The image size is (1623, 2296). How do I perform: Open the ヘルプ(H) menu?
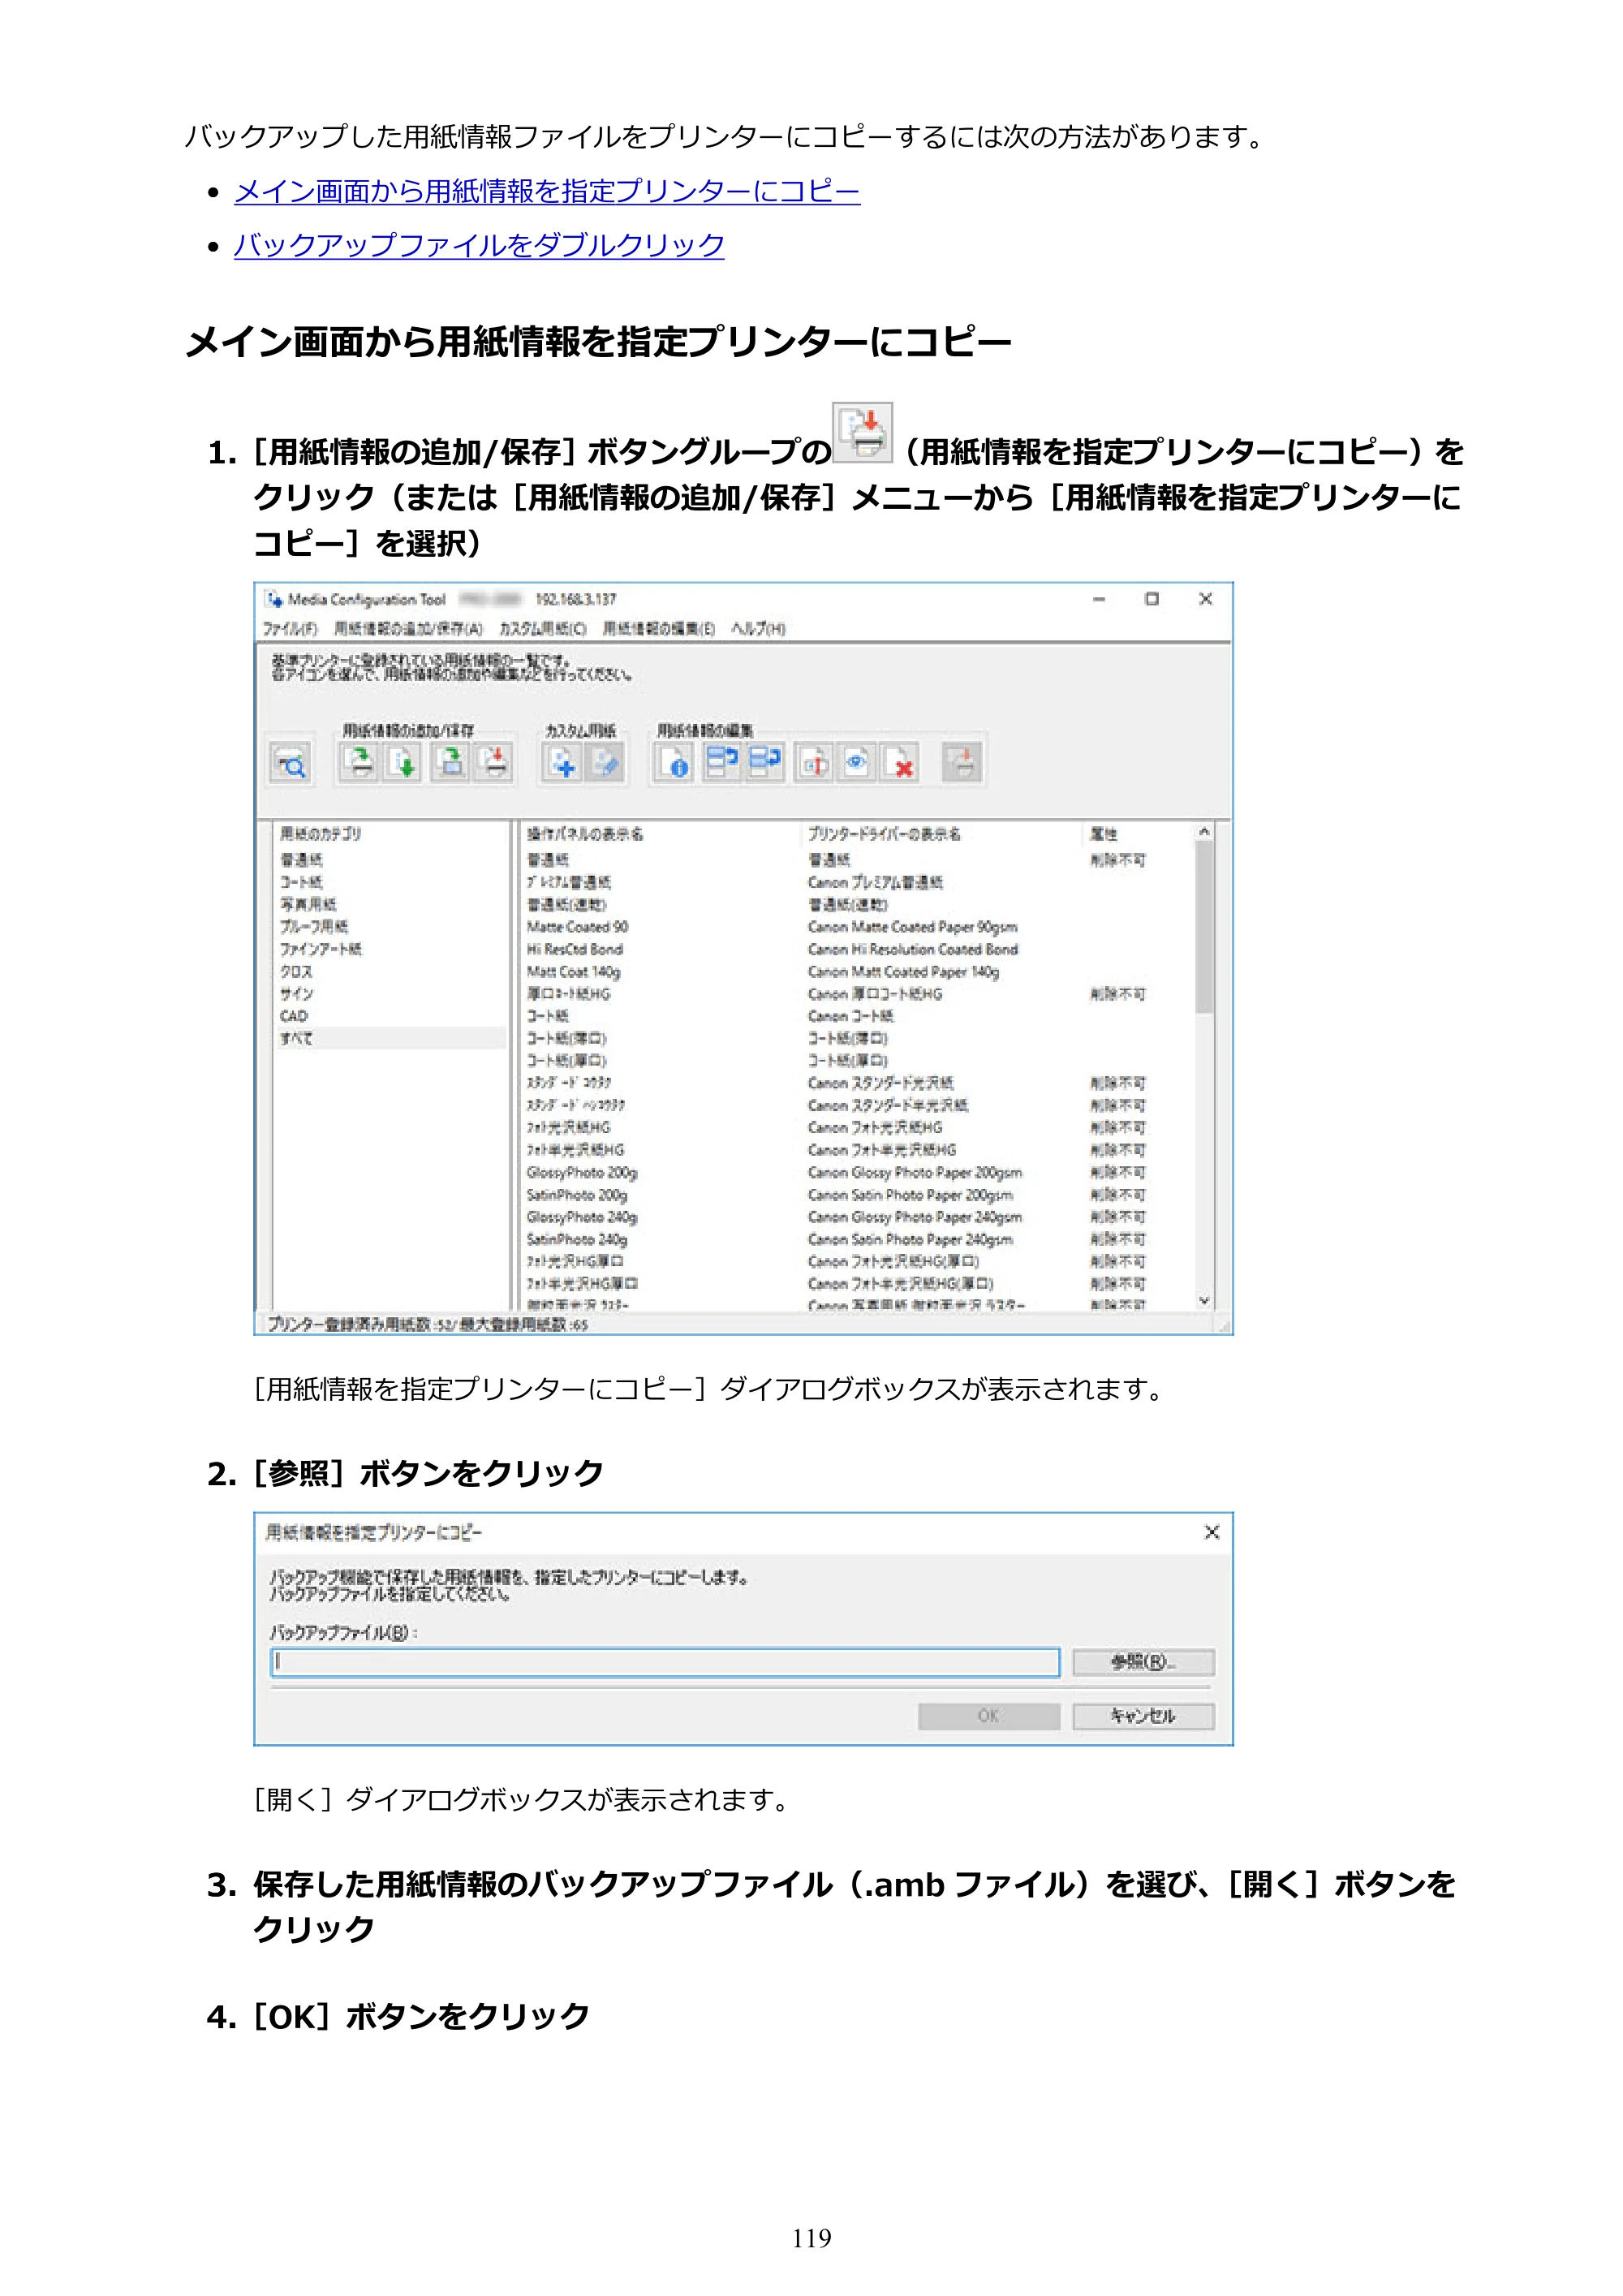(x=758, y=629)
